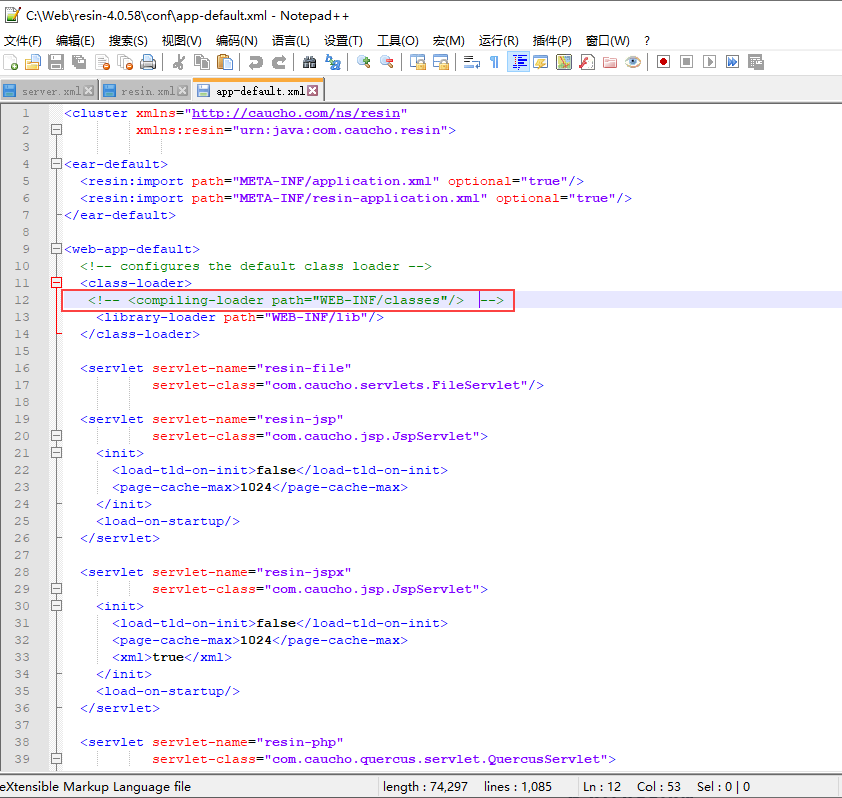This screenshot has width=842, height=798.
Task: Open the 工具(O) menu
Action: [x=398, y=41]
